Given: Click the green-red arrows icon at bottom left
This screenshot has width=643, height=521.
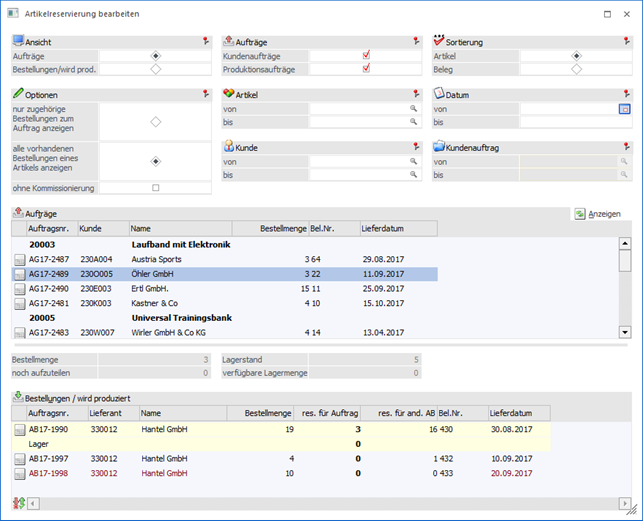Looking at the screenshot, I should pos(19,501).
